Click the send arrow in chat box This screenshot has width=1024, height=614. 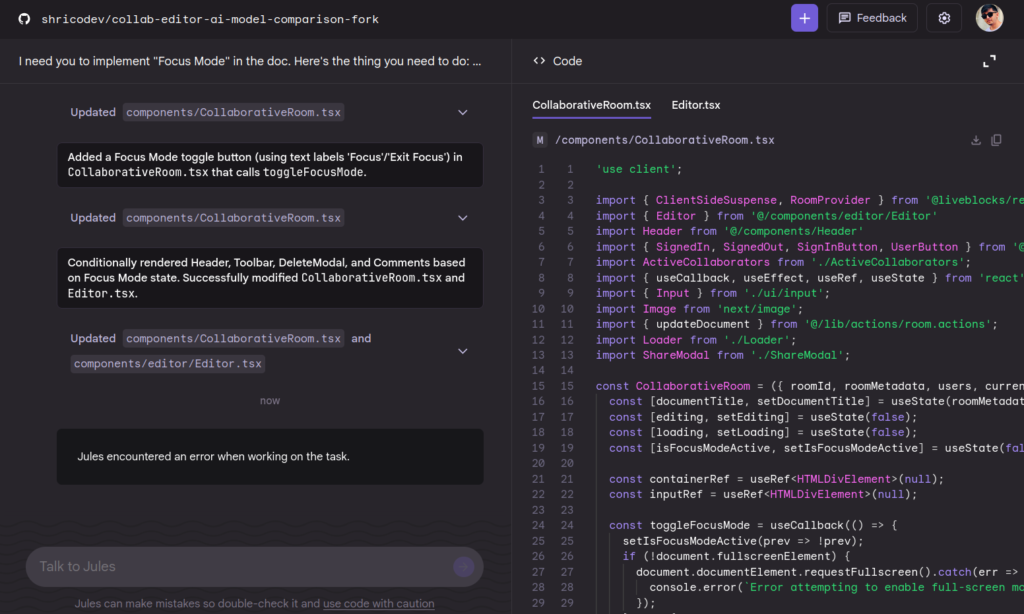click(x=463, y=566)
